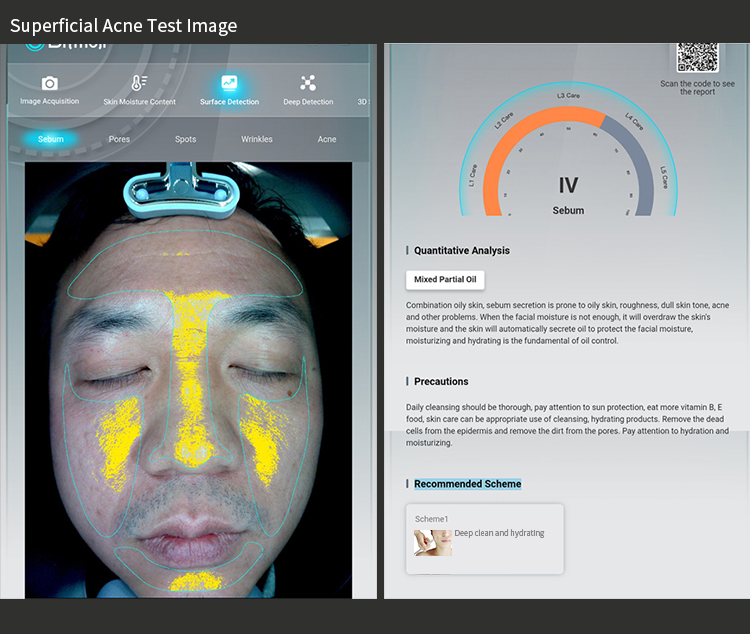750x634 pixels.
Task: Select the Skin Moisture Content thermometer icon
Action: (x=139, y=83)
